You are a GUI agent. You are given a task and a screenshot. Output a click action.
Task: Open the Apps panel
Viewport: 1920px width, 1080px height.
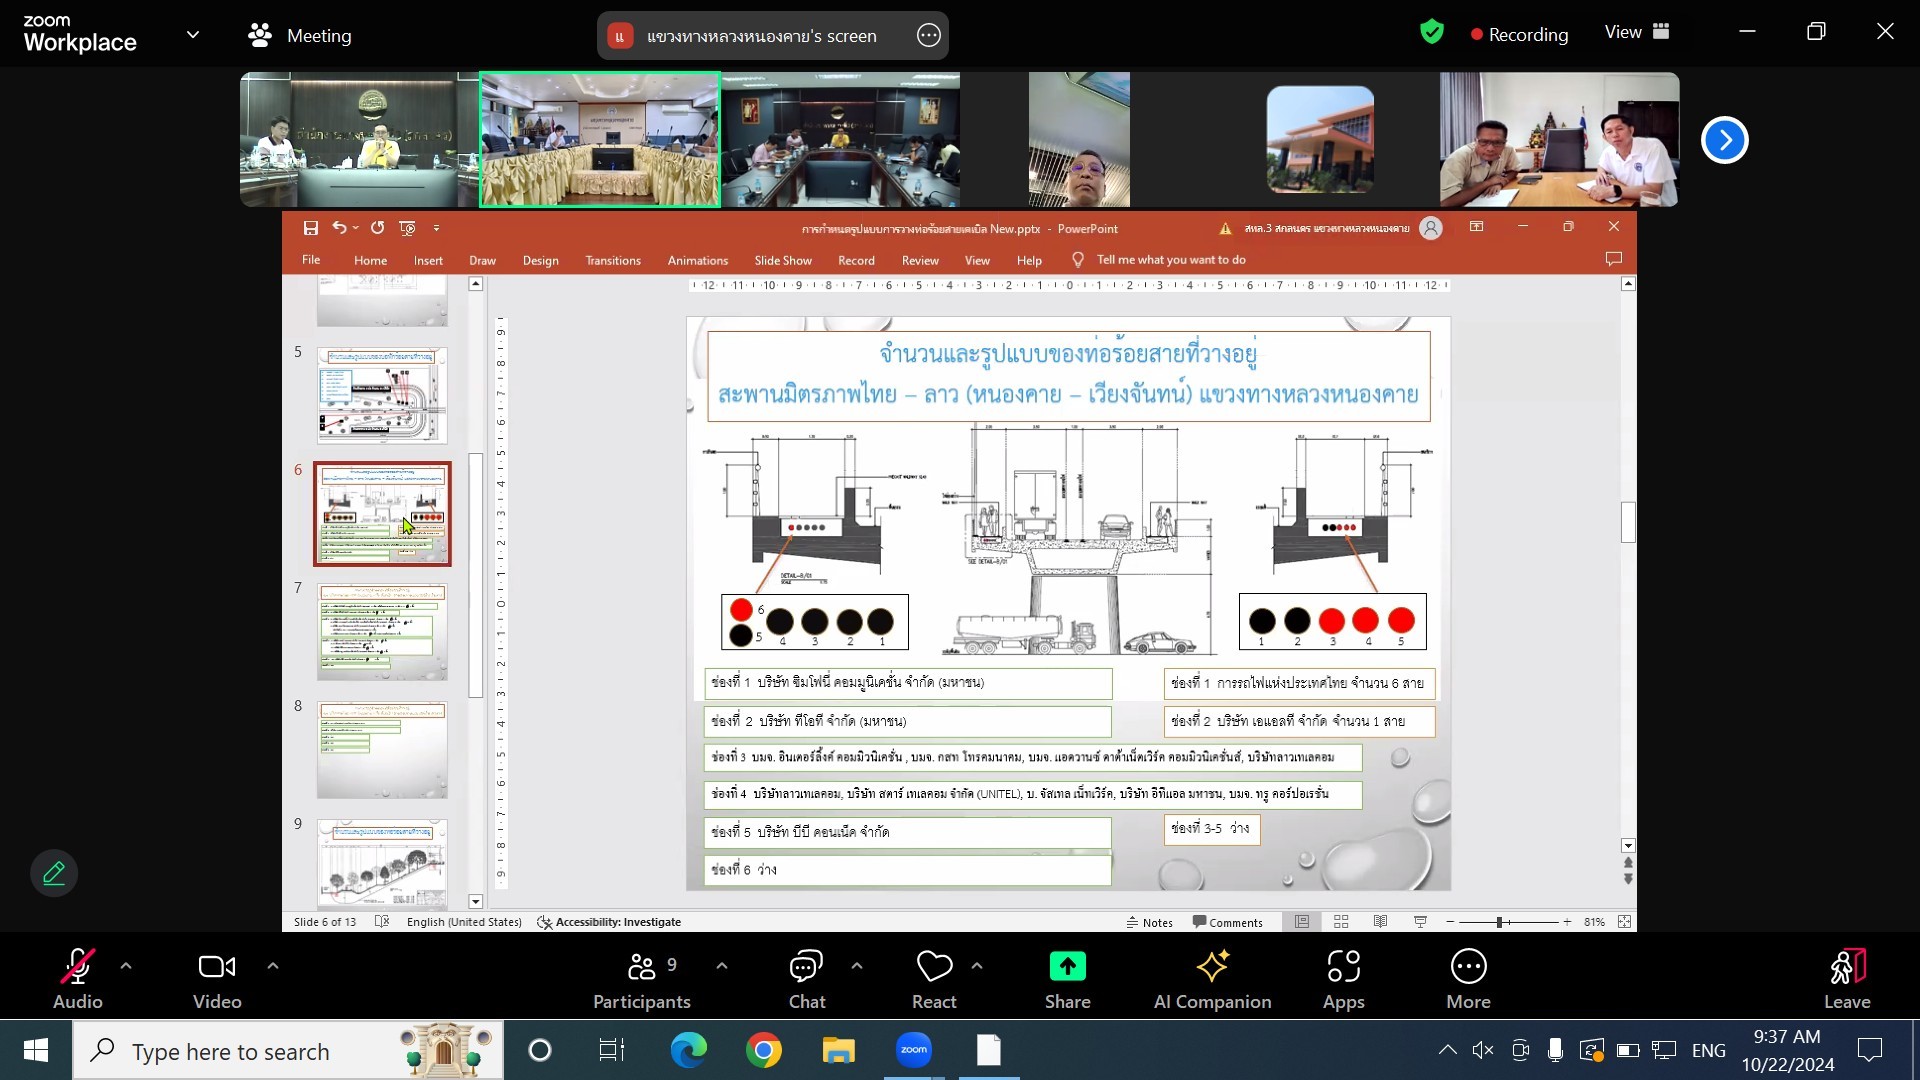(x=1343, y=978)
